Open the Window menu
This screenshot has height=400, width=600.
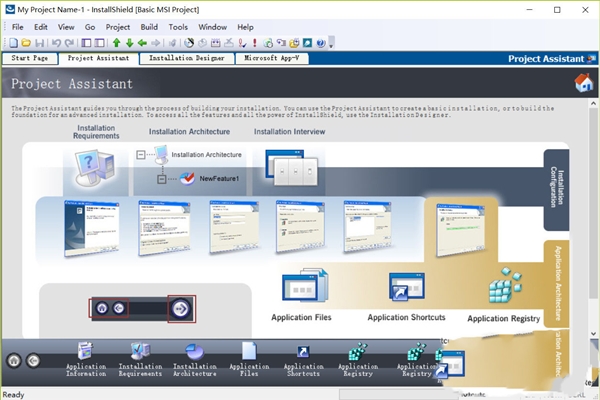[213, 27]
